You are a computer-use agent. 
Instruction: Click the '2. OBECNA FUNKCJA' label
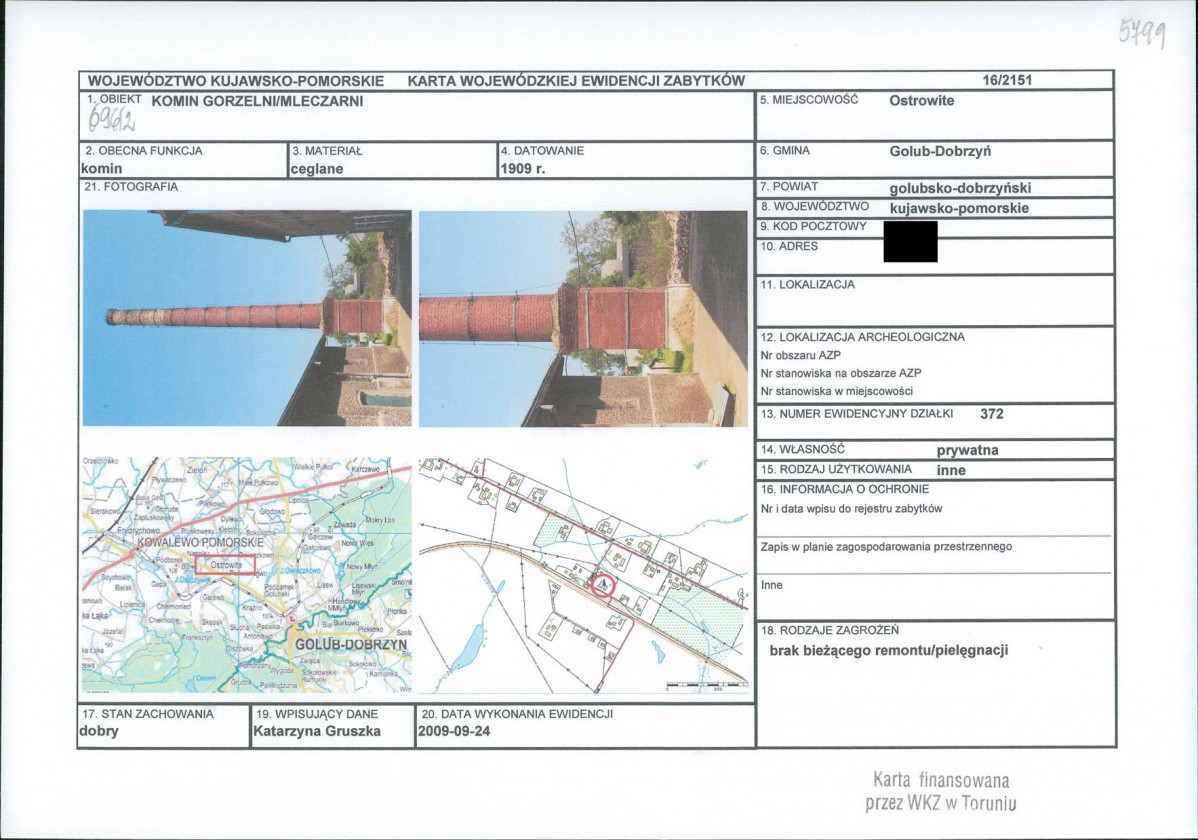[144, 151]
